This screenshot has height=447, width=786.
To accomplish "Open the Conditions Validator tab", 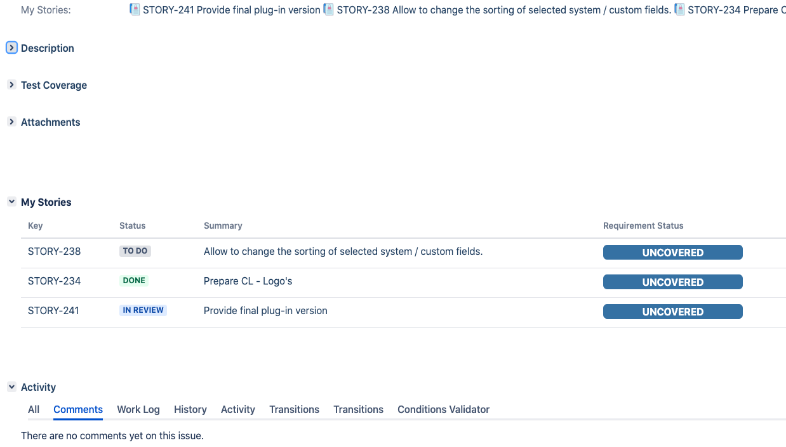I will coord(443,410).
